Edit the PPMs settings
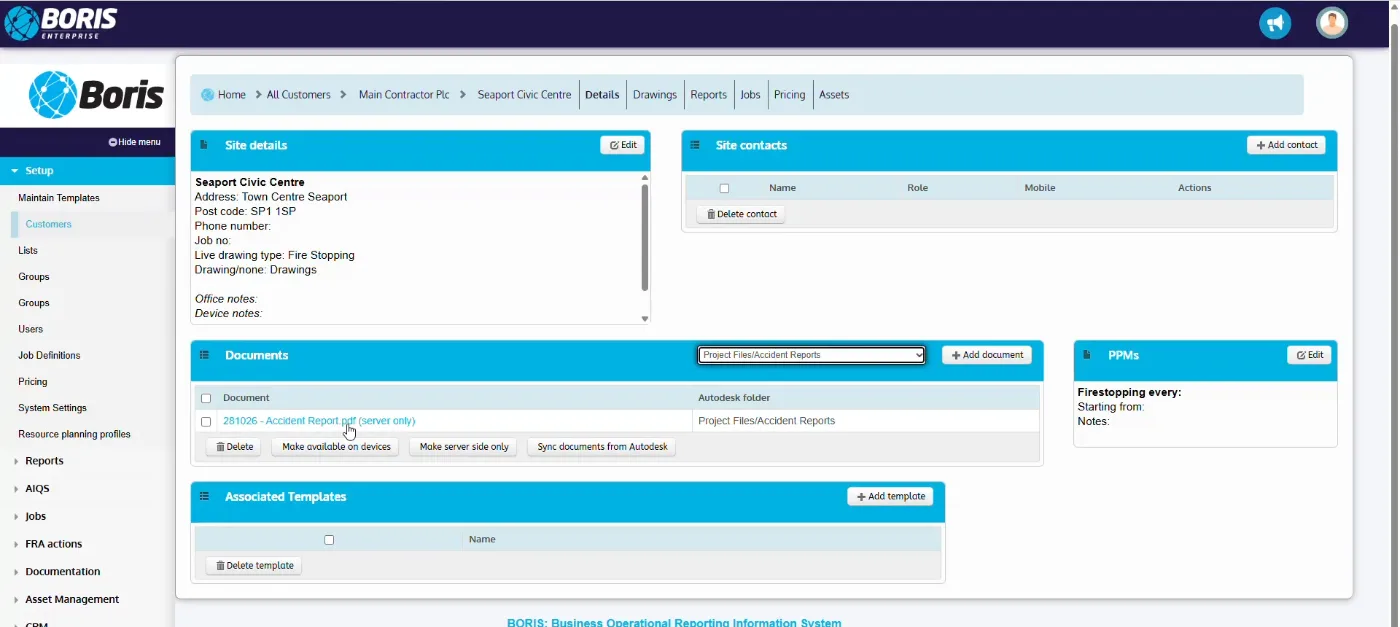Image resolution: width=1400 pixels, height=627 pixels. point(1309,355)
